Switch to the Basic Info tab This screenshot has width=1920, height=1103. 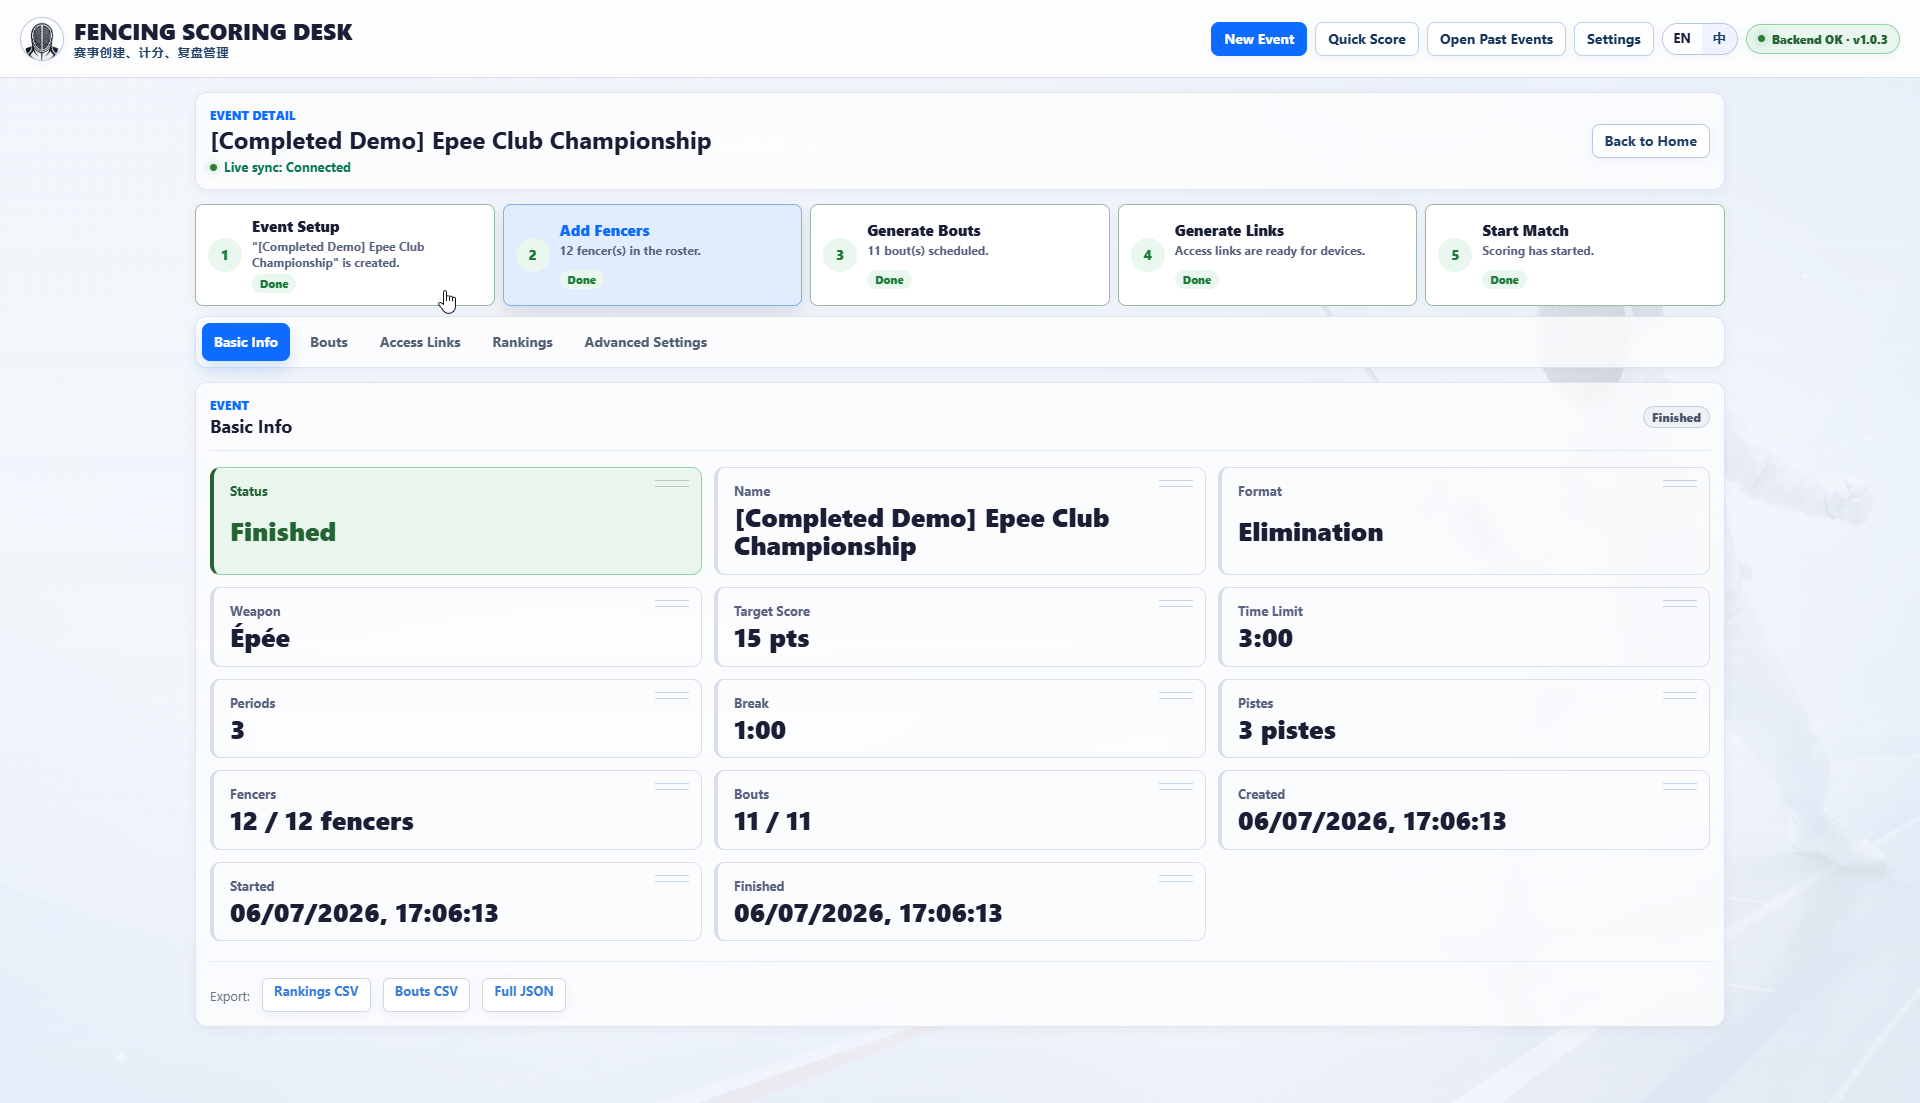coord(246,342)
